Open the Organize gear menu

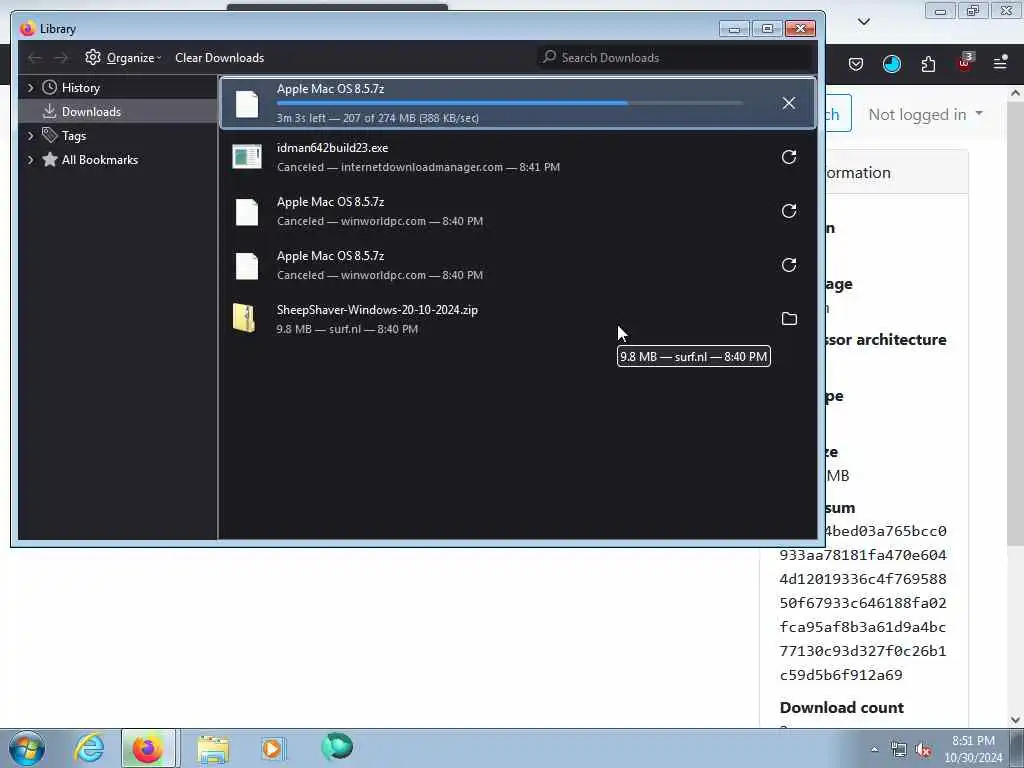click(x=123, y=57)
